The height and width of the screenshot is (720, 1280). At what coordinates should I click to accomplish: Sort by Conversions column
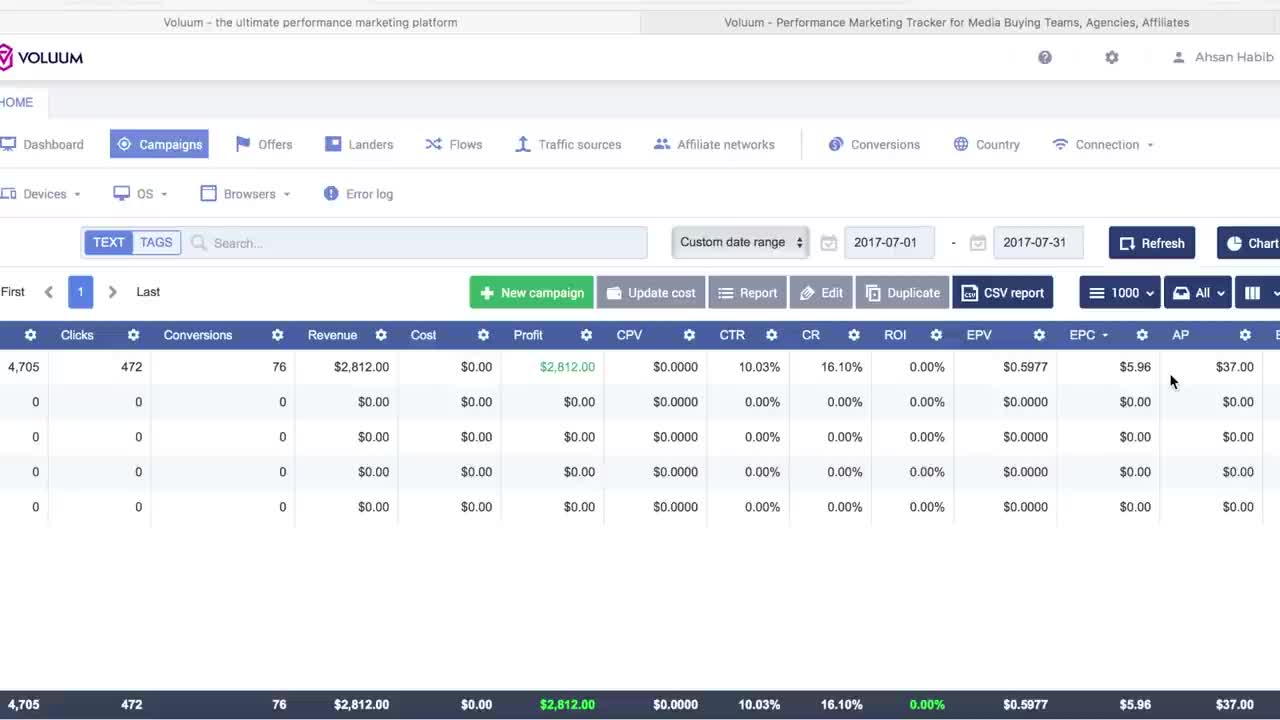coord(198,335)
